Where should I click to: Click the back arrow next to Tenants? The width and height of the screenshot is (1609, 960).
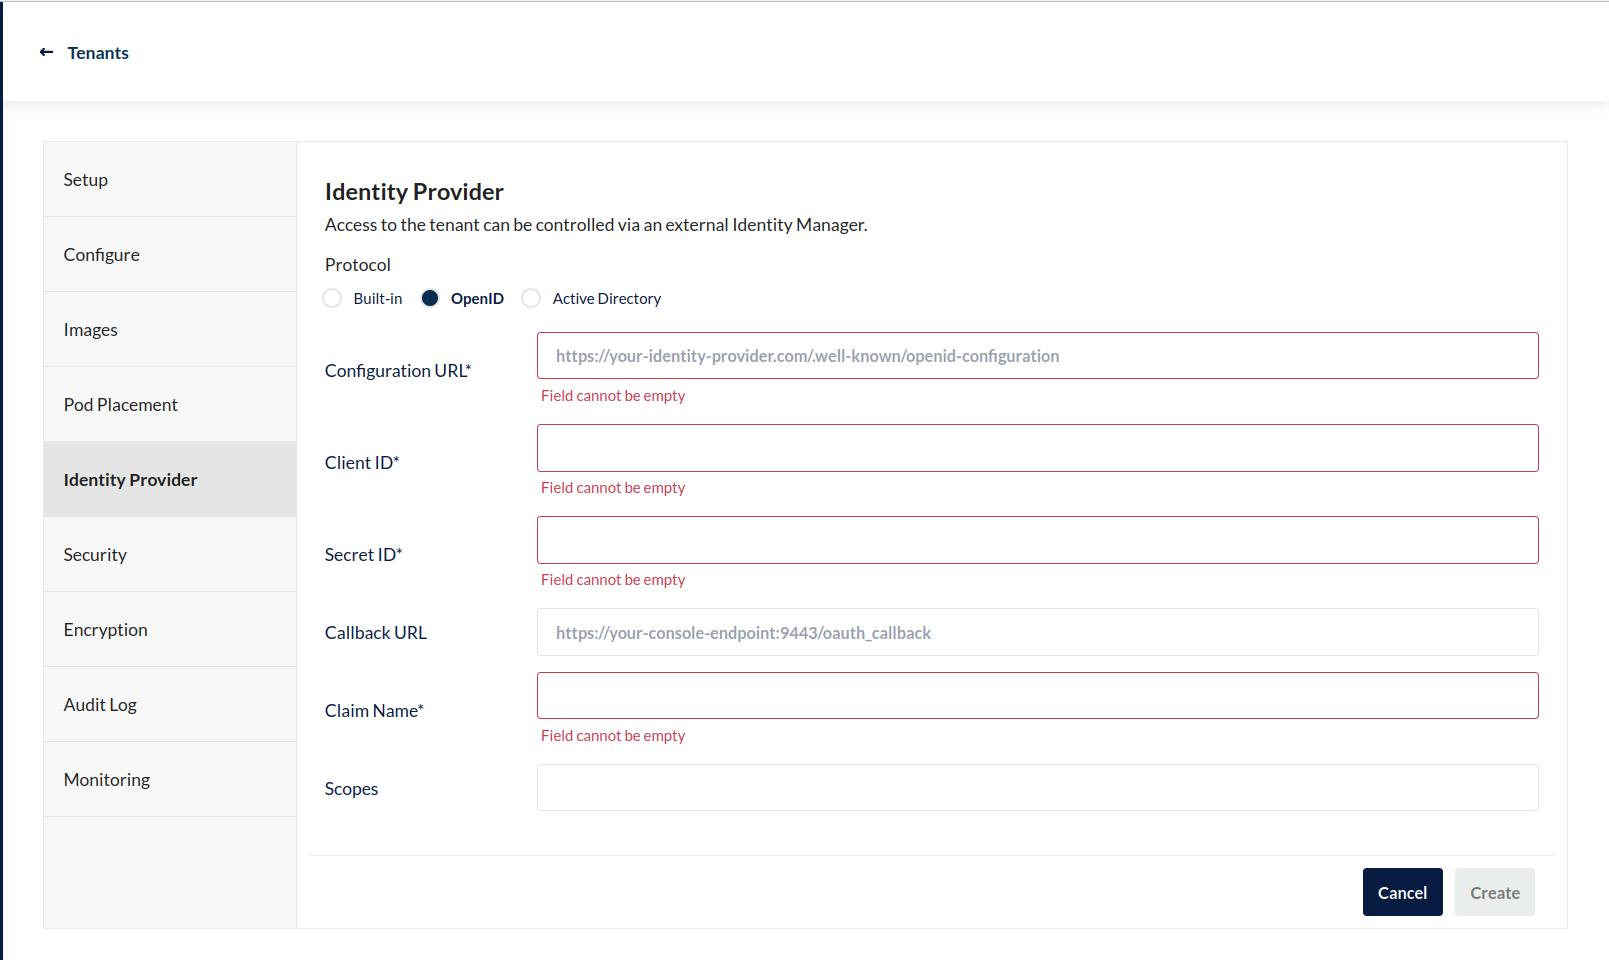46,52
